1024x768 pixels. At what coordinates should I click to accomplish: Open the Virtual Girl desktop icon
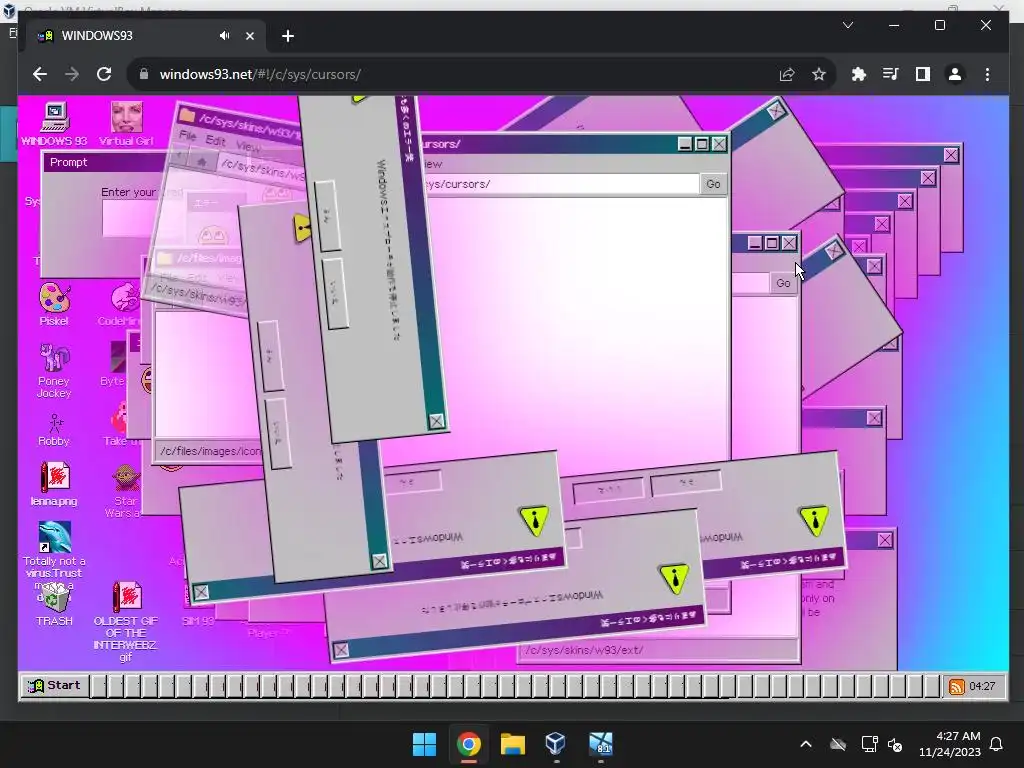[126, 123]
